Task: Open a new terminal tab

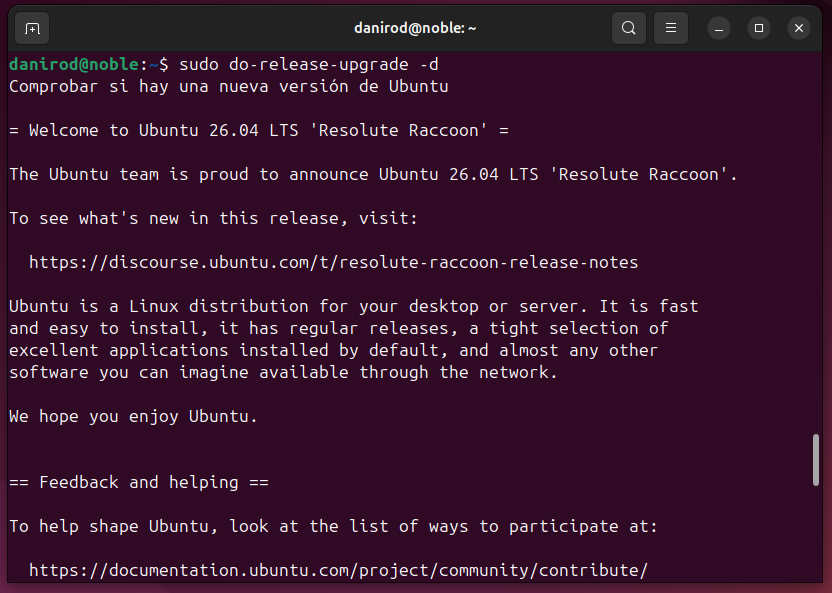Action: click(x=30, y=28)
